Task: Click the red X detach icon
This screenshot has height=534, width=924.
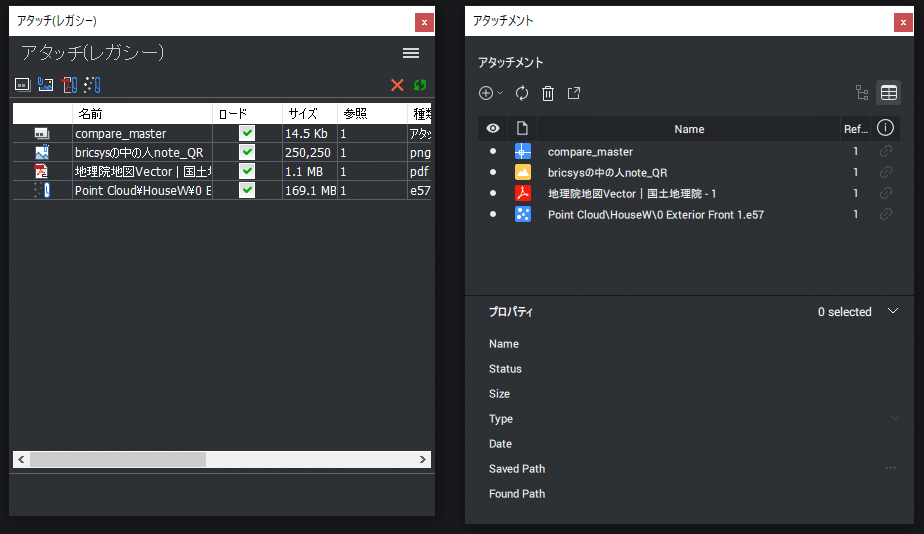Action: [x=397, y=85]
